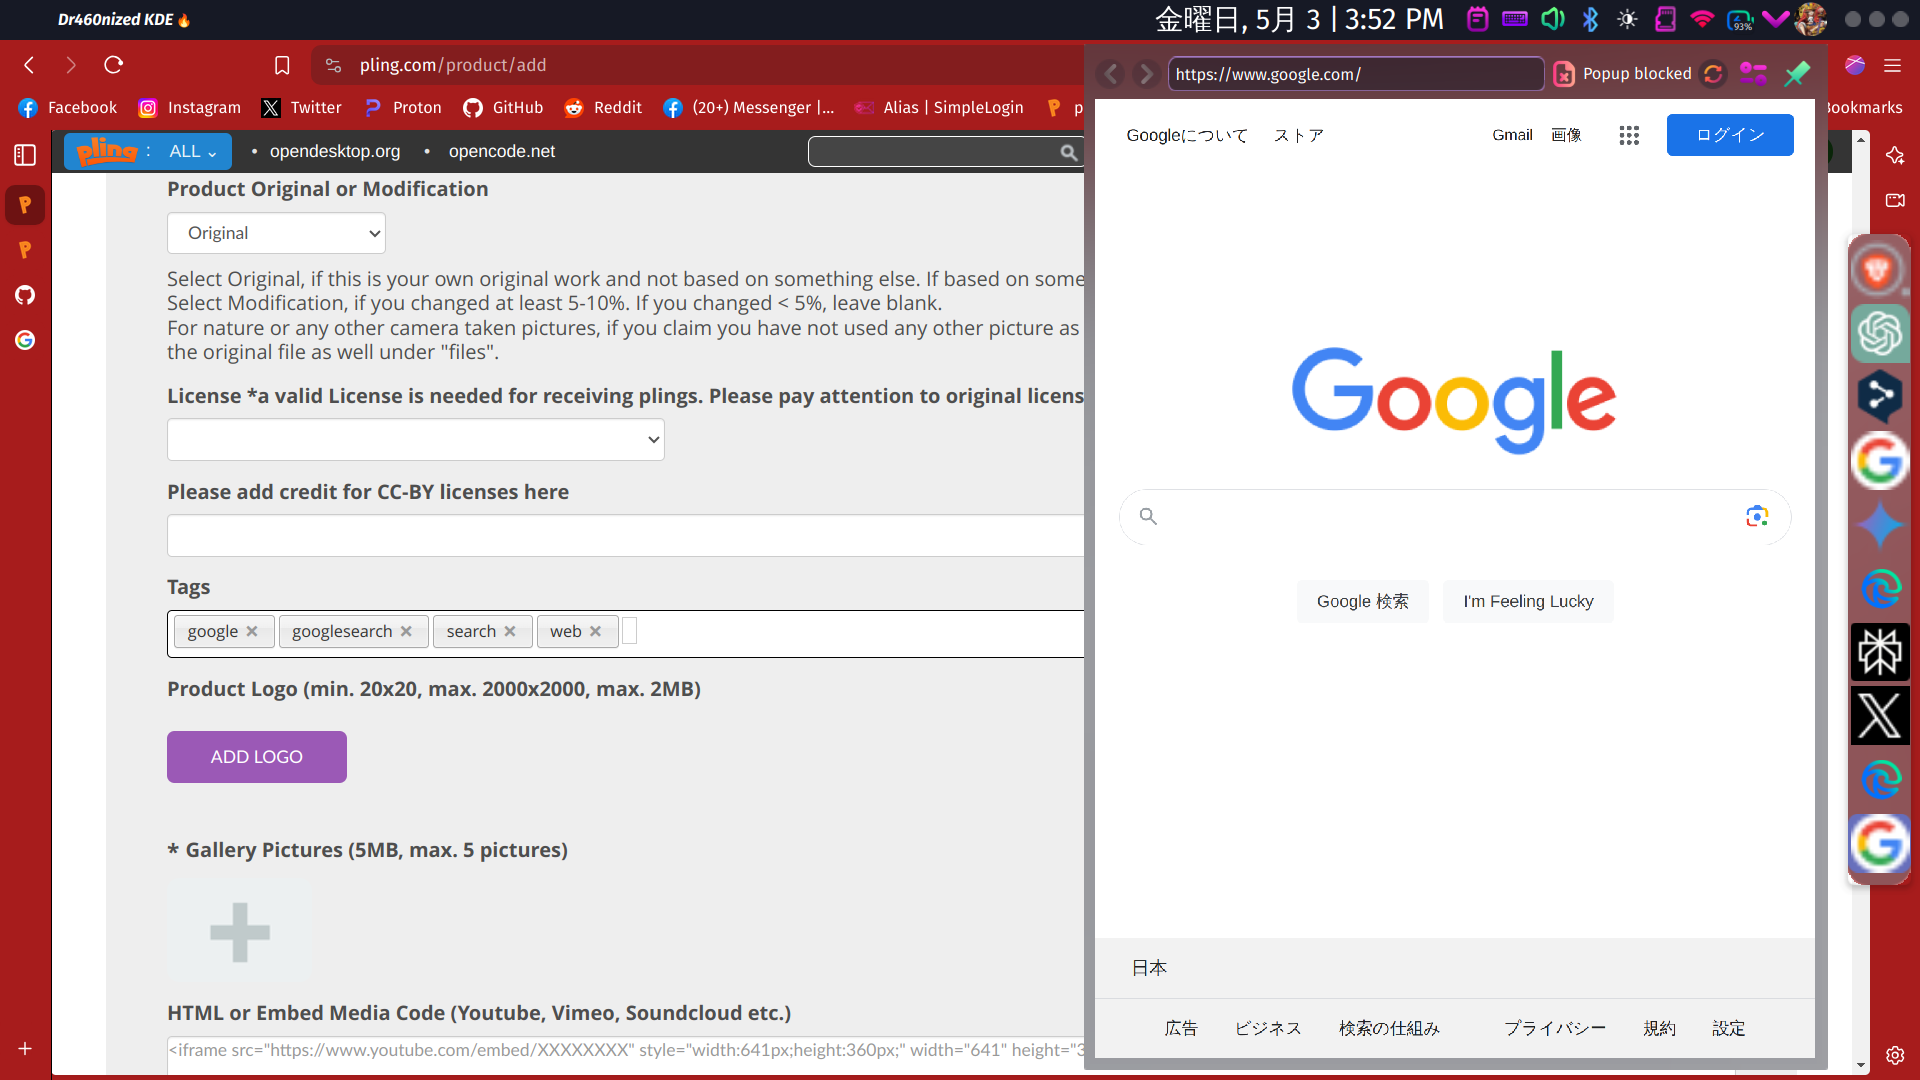1920x1080 pixels.
Task: Toggle the sidebar panel icon
Action: [25, 155]
